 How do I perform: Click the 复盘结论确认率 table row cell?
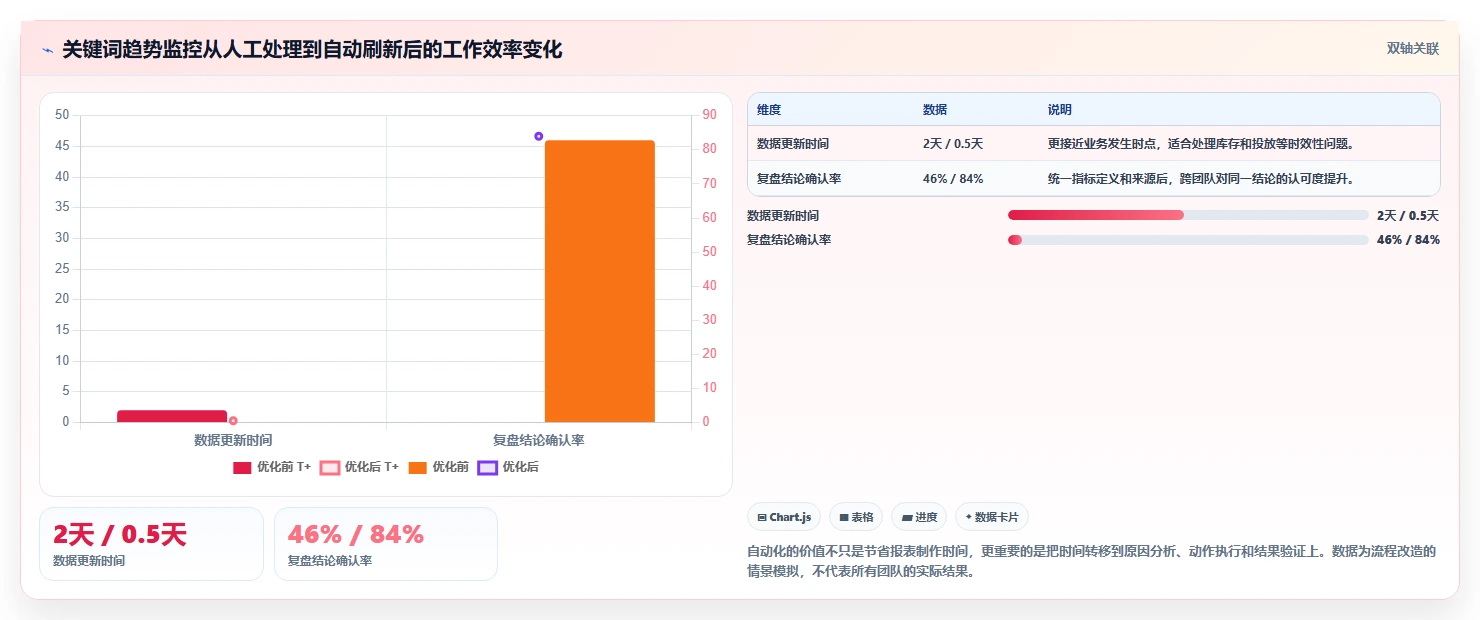pyautogui.click(x=799, y=178)
